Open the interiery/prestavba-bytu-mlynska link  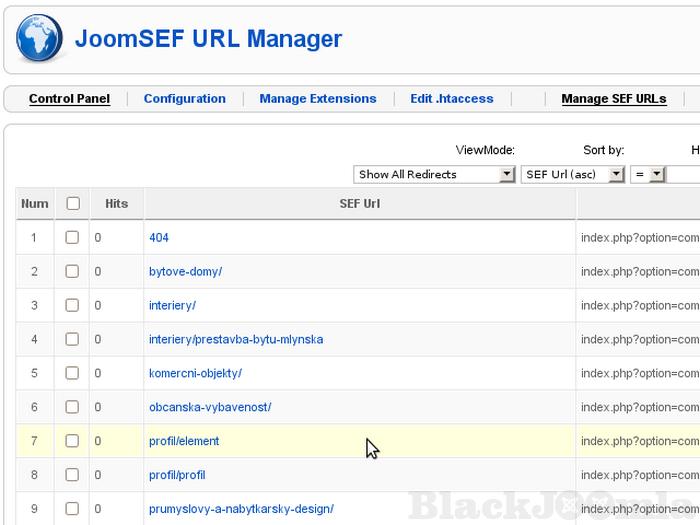pos(236,340)
